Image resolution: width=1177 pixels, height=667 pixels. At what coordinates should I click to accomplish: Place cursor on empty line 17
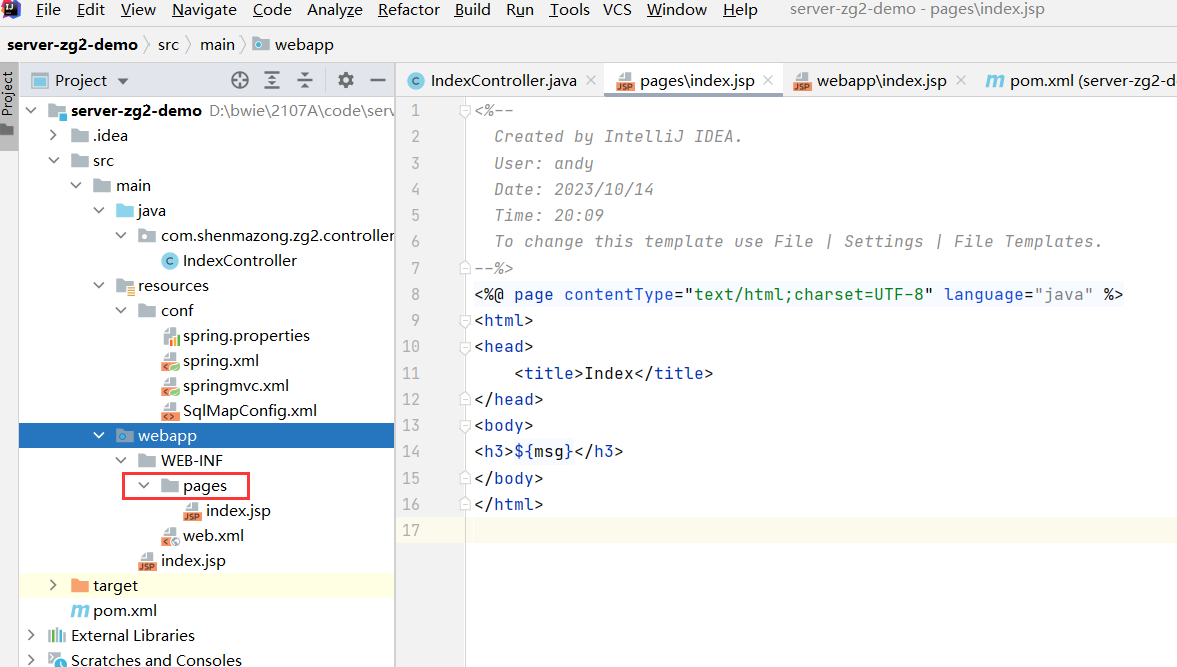point(821,530)
